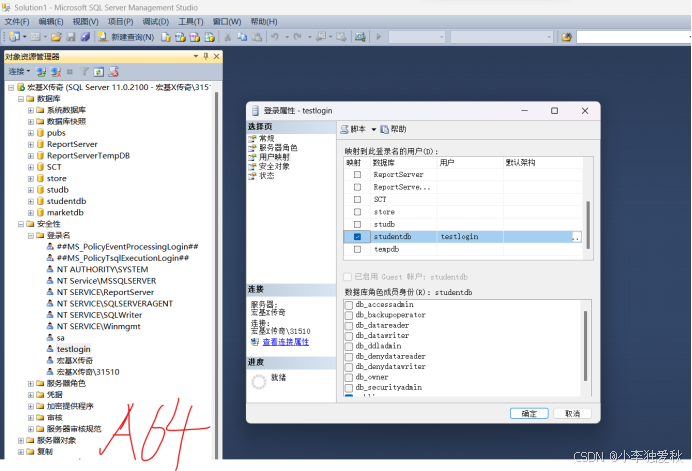Viewport: 692px width, 471px height.
Task: Click the Activity Monitor icon
Action: coord(360,37)
